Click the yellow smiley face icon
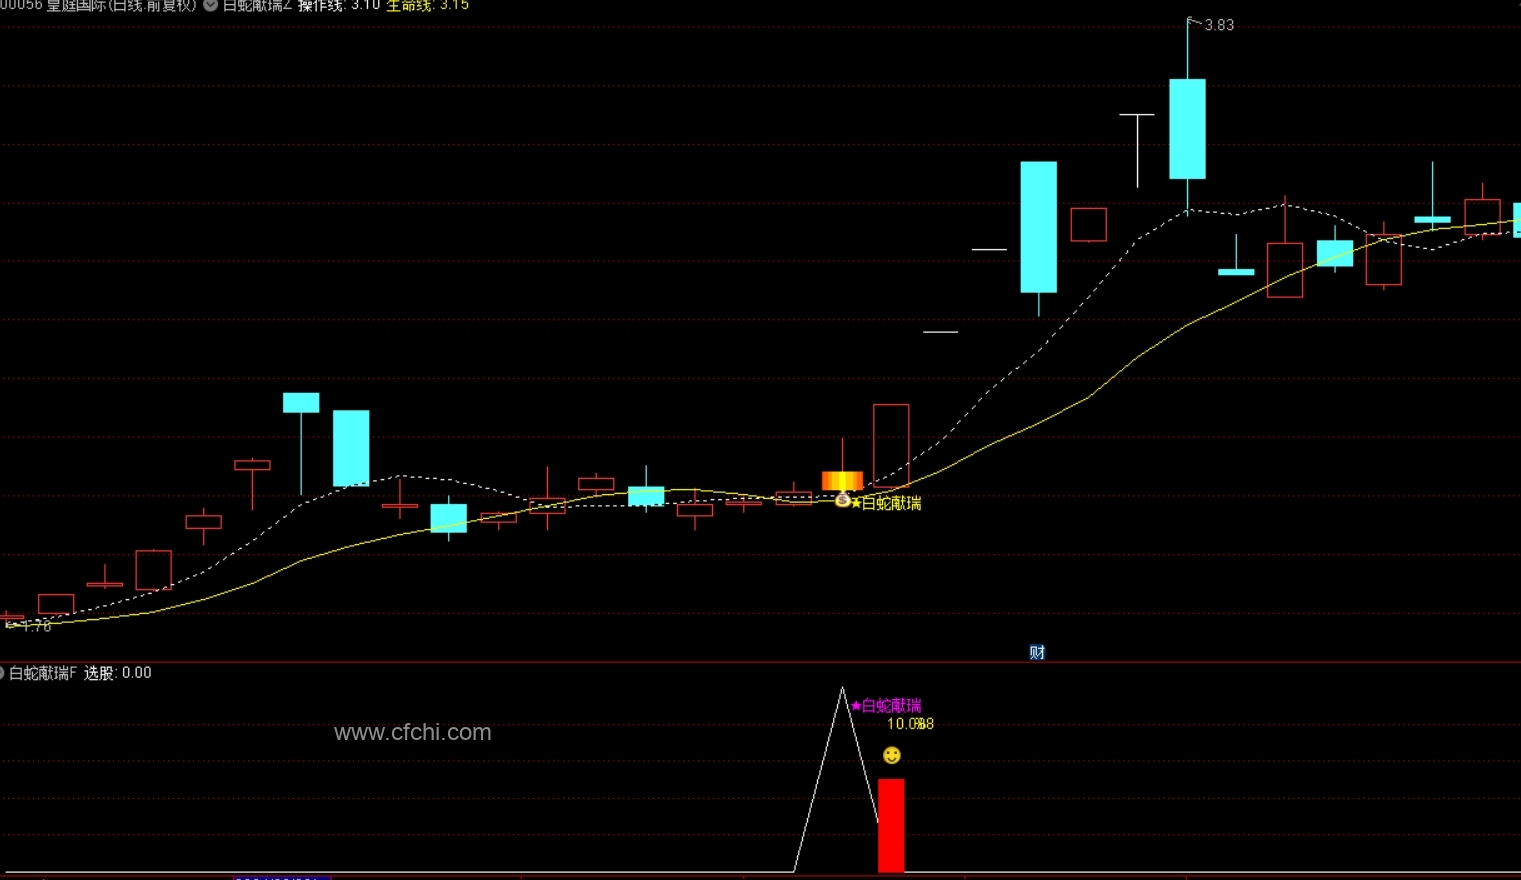 coord(892,755)
